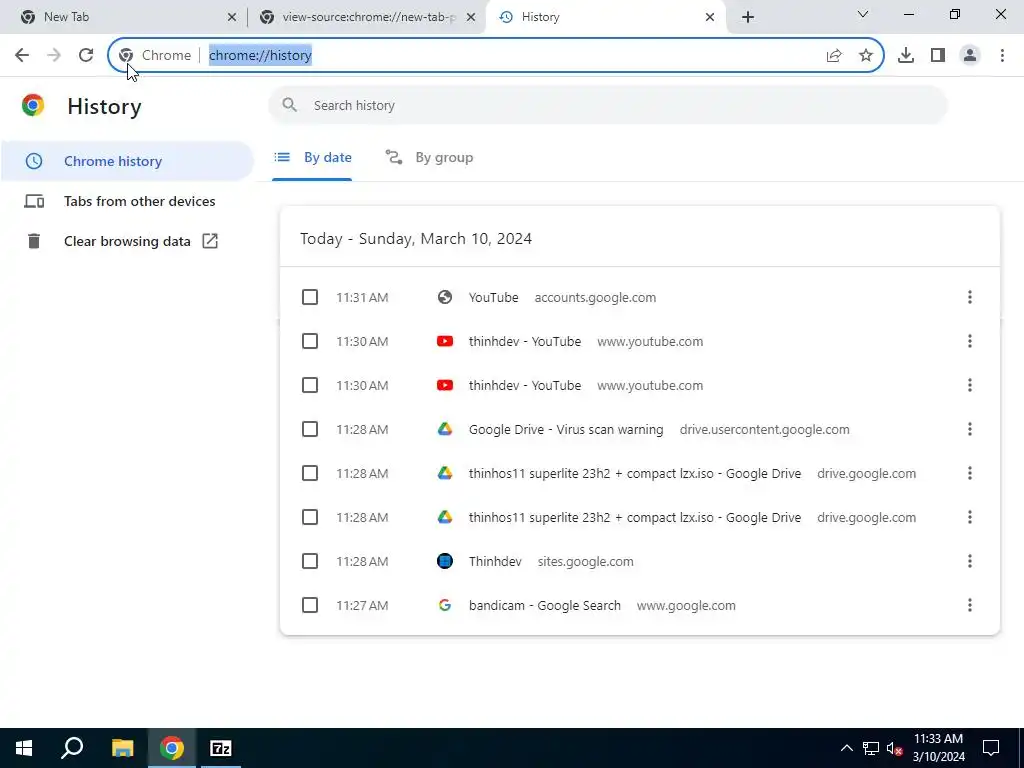1024x768 pixels.
Task: Click the Google favicon of bandicam search entry
Action: tap(445, 605)
